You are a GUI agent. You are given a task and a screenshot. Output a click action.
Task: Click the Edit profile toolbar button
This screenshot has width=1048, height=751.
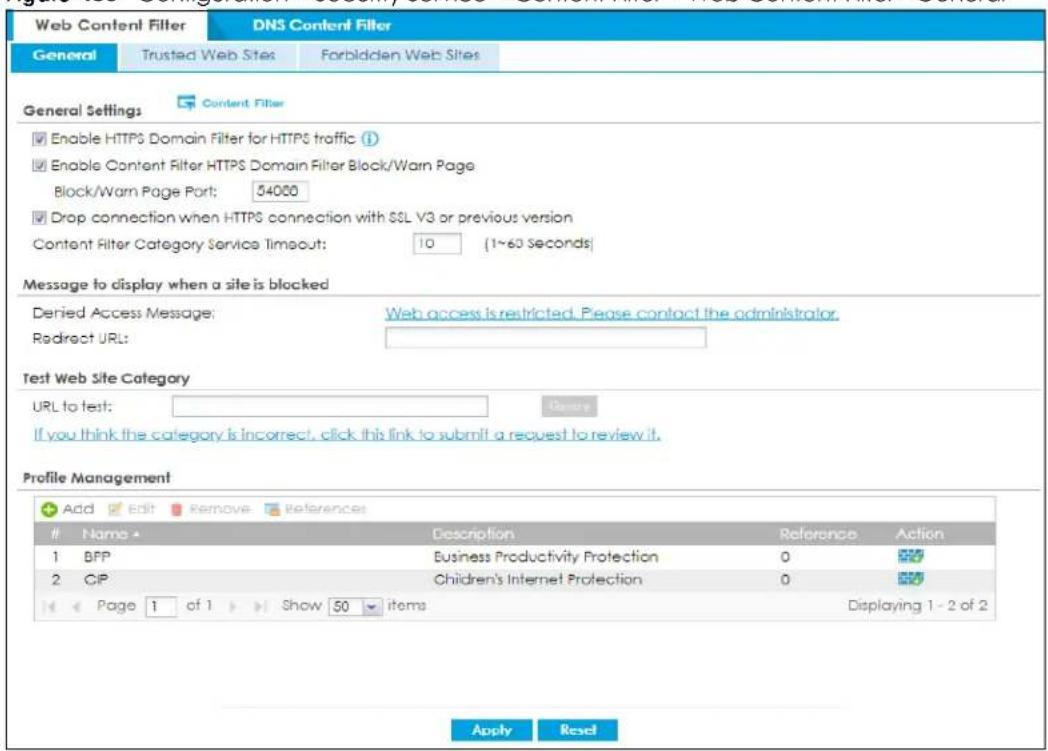132,509
